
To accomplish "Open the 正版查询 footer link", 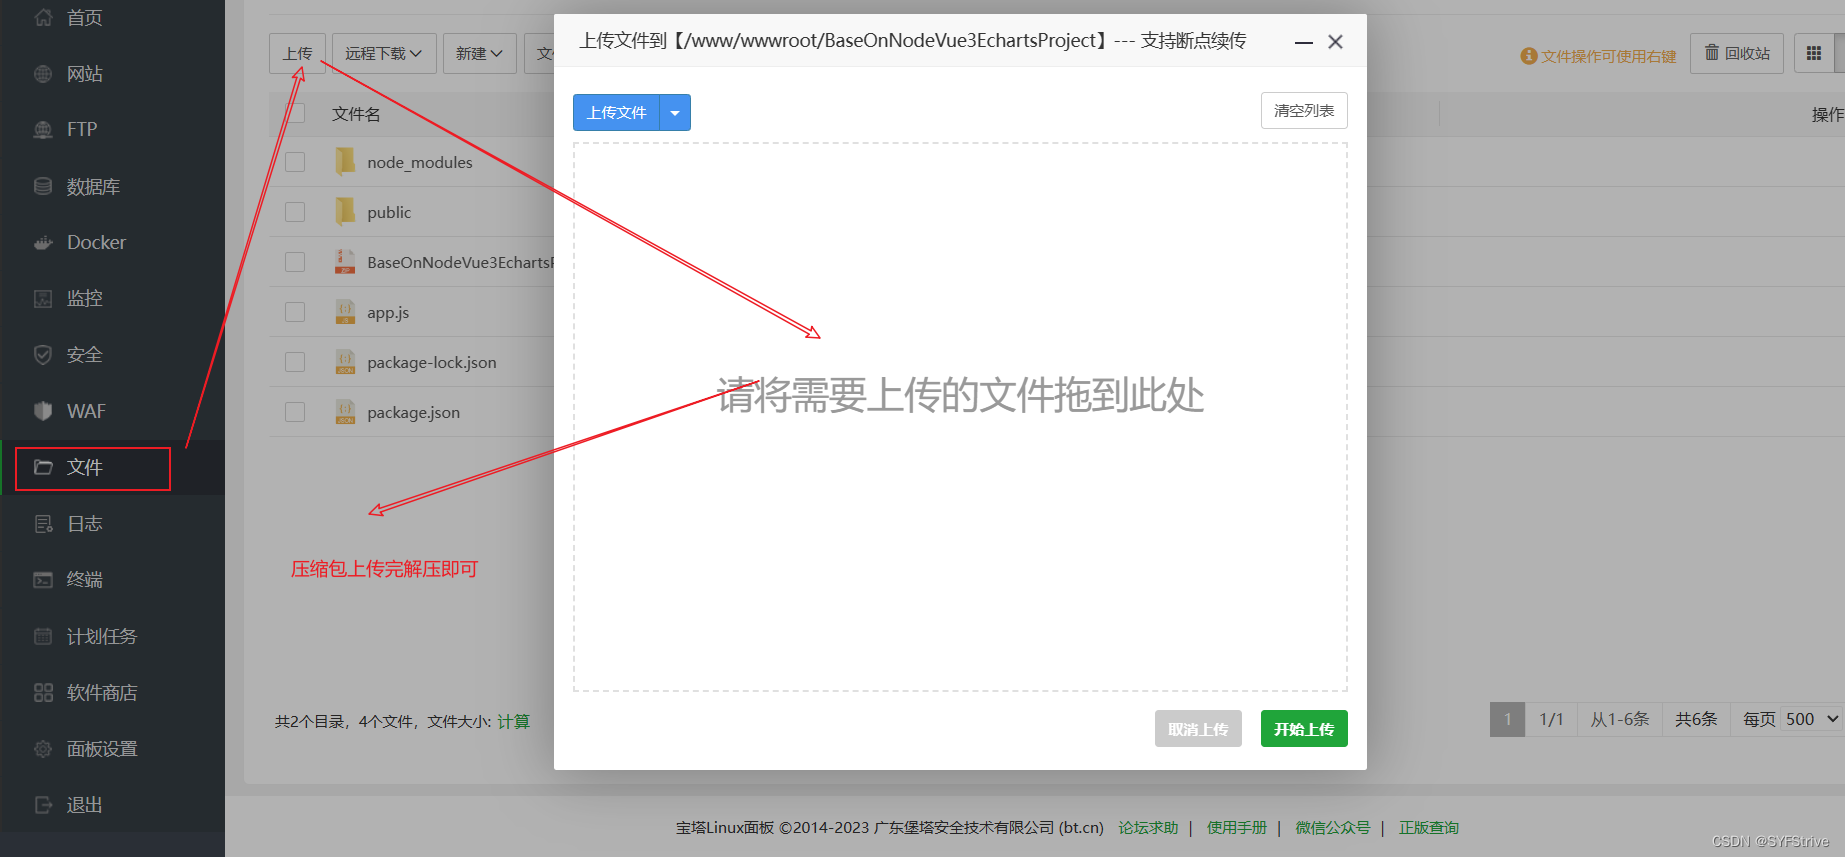I will 1429,827.
